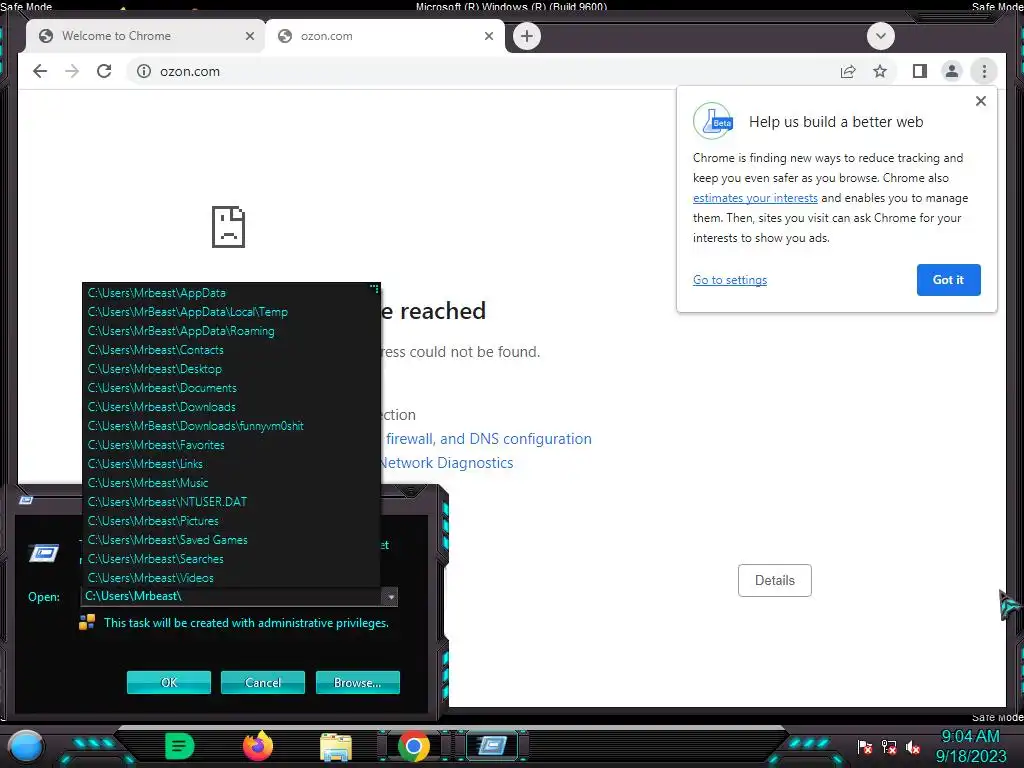
Task: Open the estimates your interests link
Action: [x=755, y=198]
